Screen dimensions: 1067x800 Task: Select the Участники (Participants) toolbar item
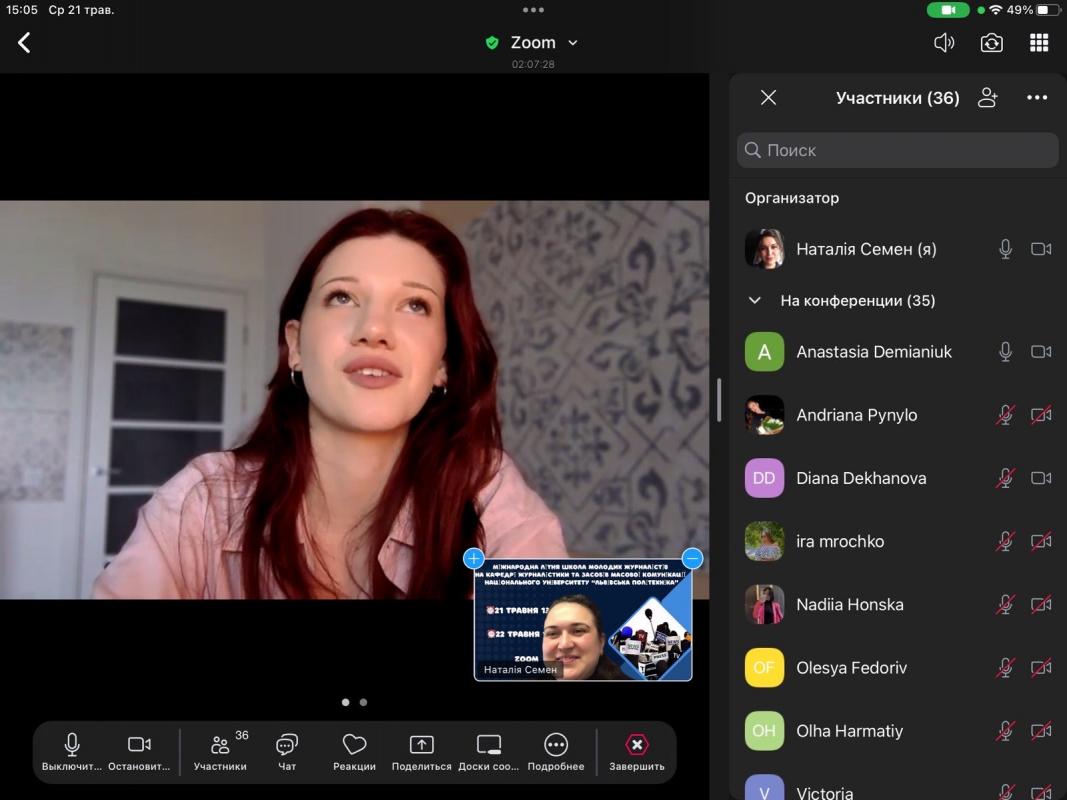click(220, 752)
